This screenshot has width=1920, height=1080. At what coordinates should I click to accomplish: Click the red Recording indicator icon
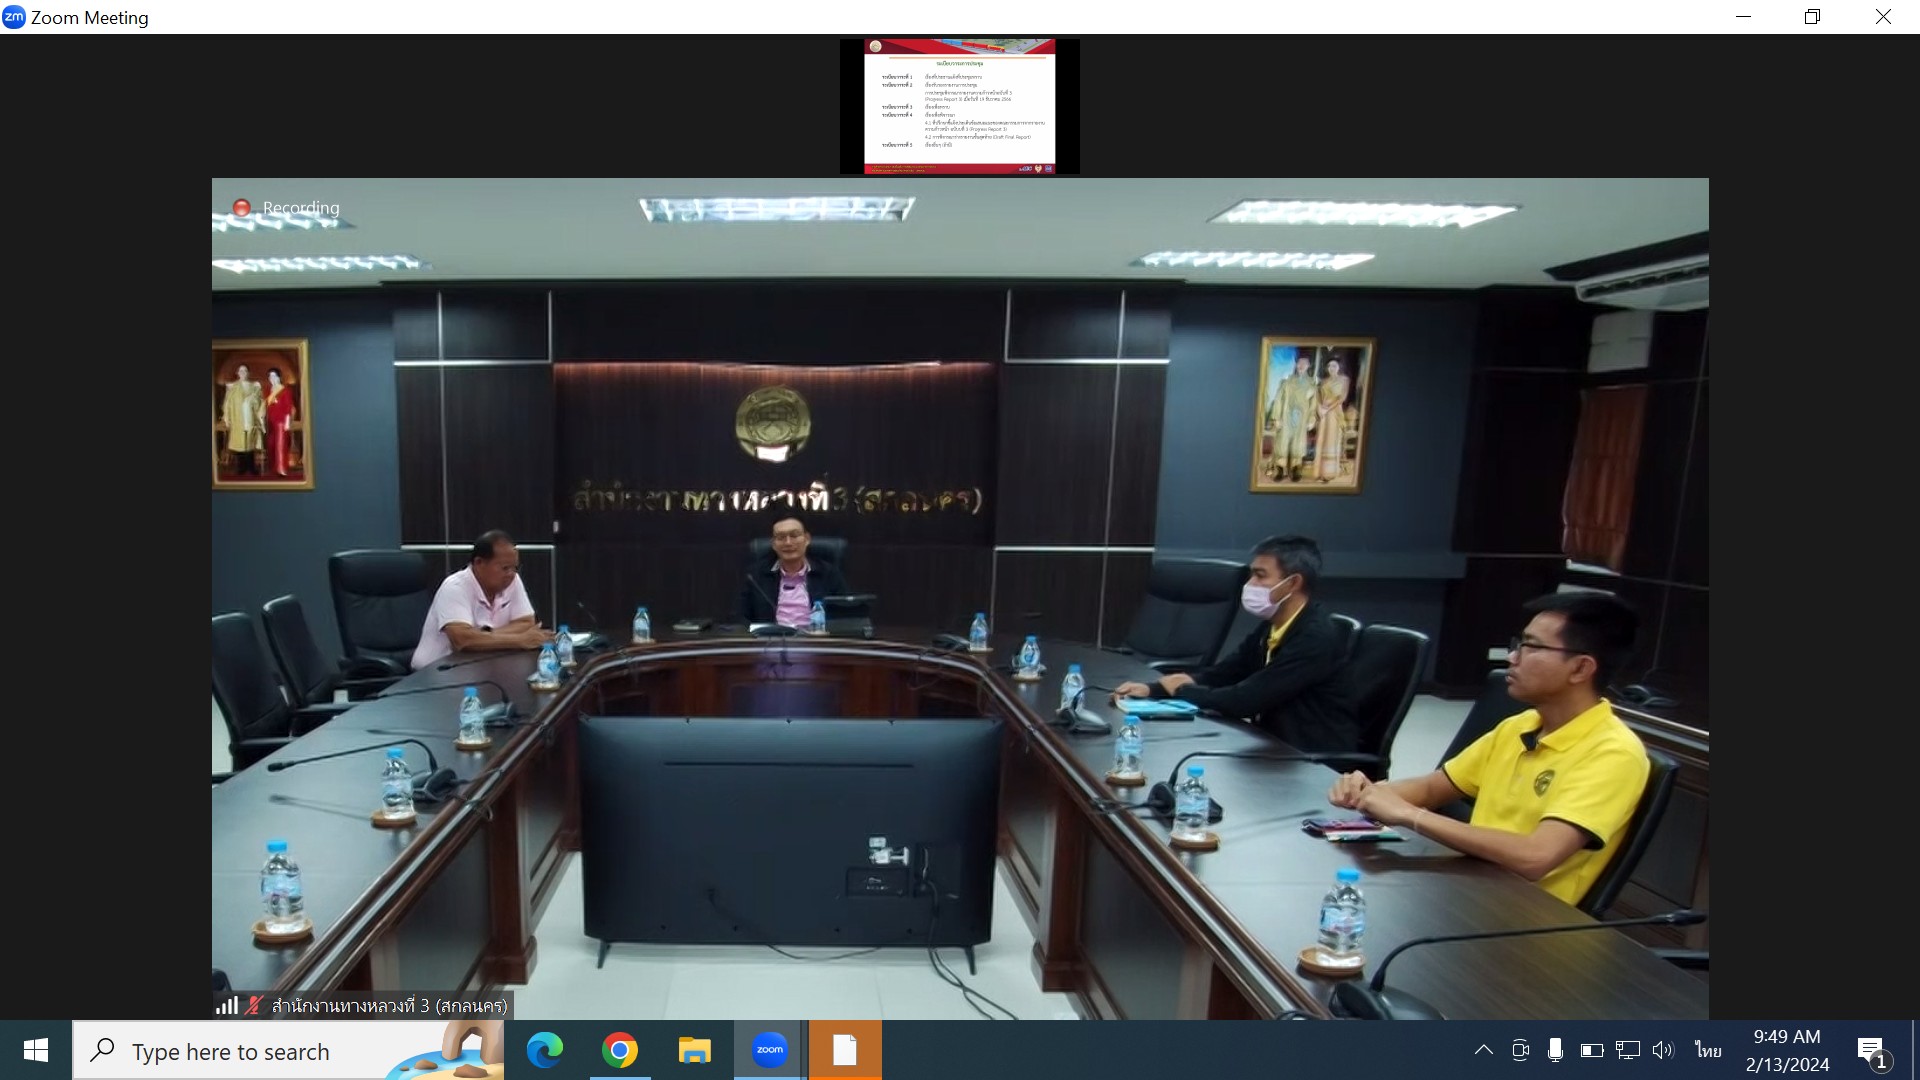pyautogui.click(x=241, y=208)
